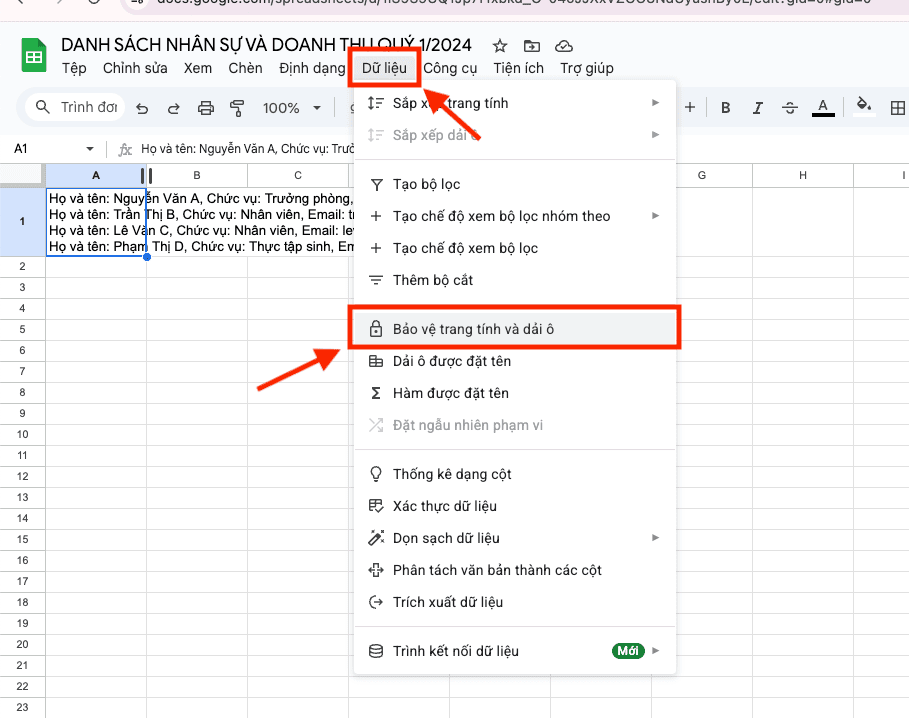Image resolution: width=909 pixels, height=718 pixels.
Task: Click the undo arrow in toolbar
Action: click(x=142, y=108)
